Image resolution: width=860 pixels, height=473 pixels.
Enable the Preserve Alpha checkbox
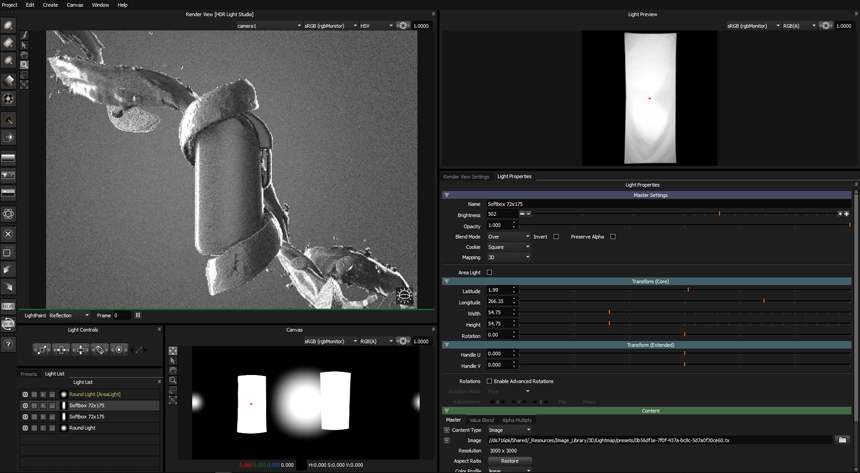click(613, 236)
